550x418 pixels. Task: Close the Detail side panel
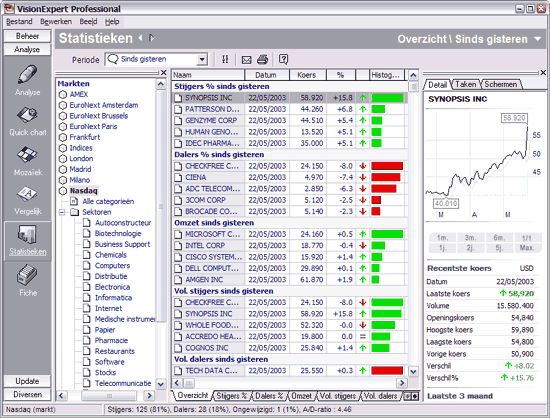543,73
